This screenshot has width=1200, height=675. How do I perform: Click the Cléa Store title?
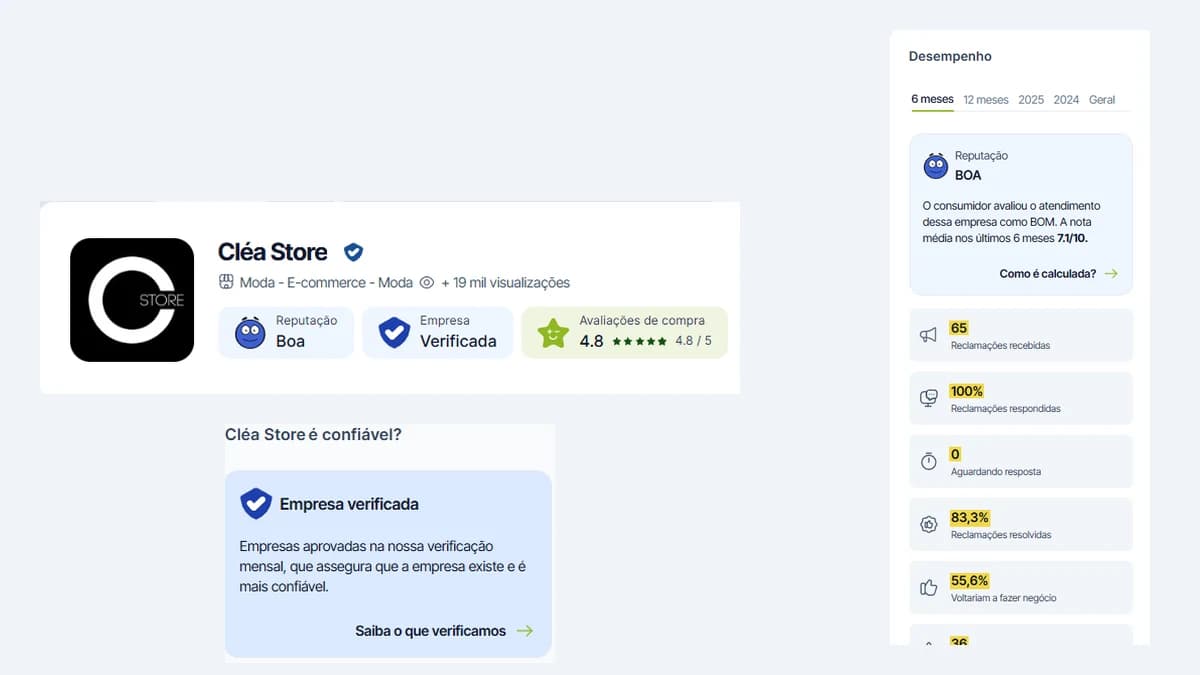coord(273,252)
